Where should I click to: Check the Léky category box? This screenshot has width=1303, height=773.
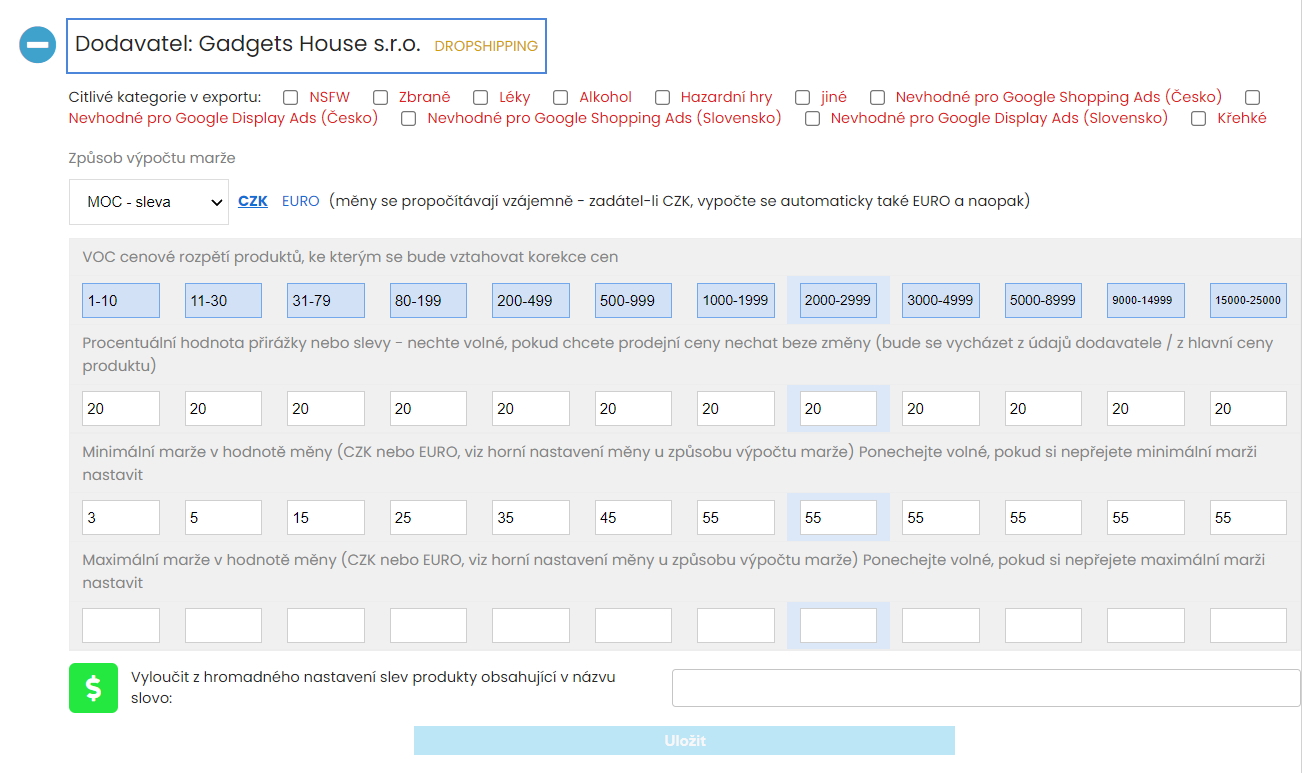(x=480, y=97)
